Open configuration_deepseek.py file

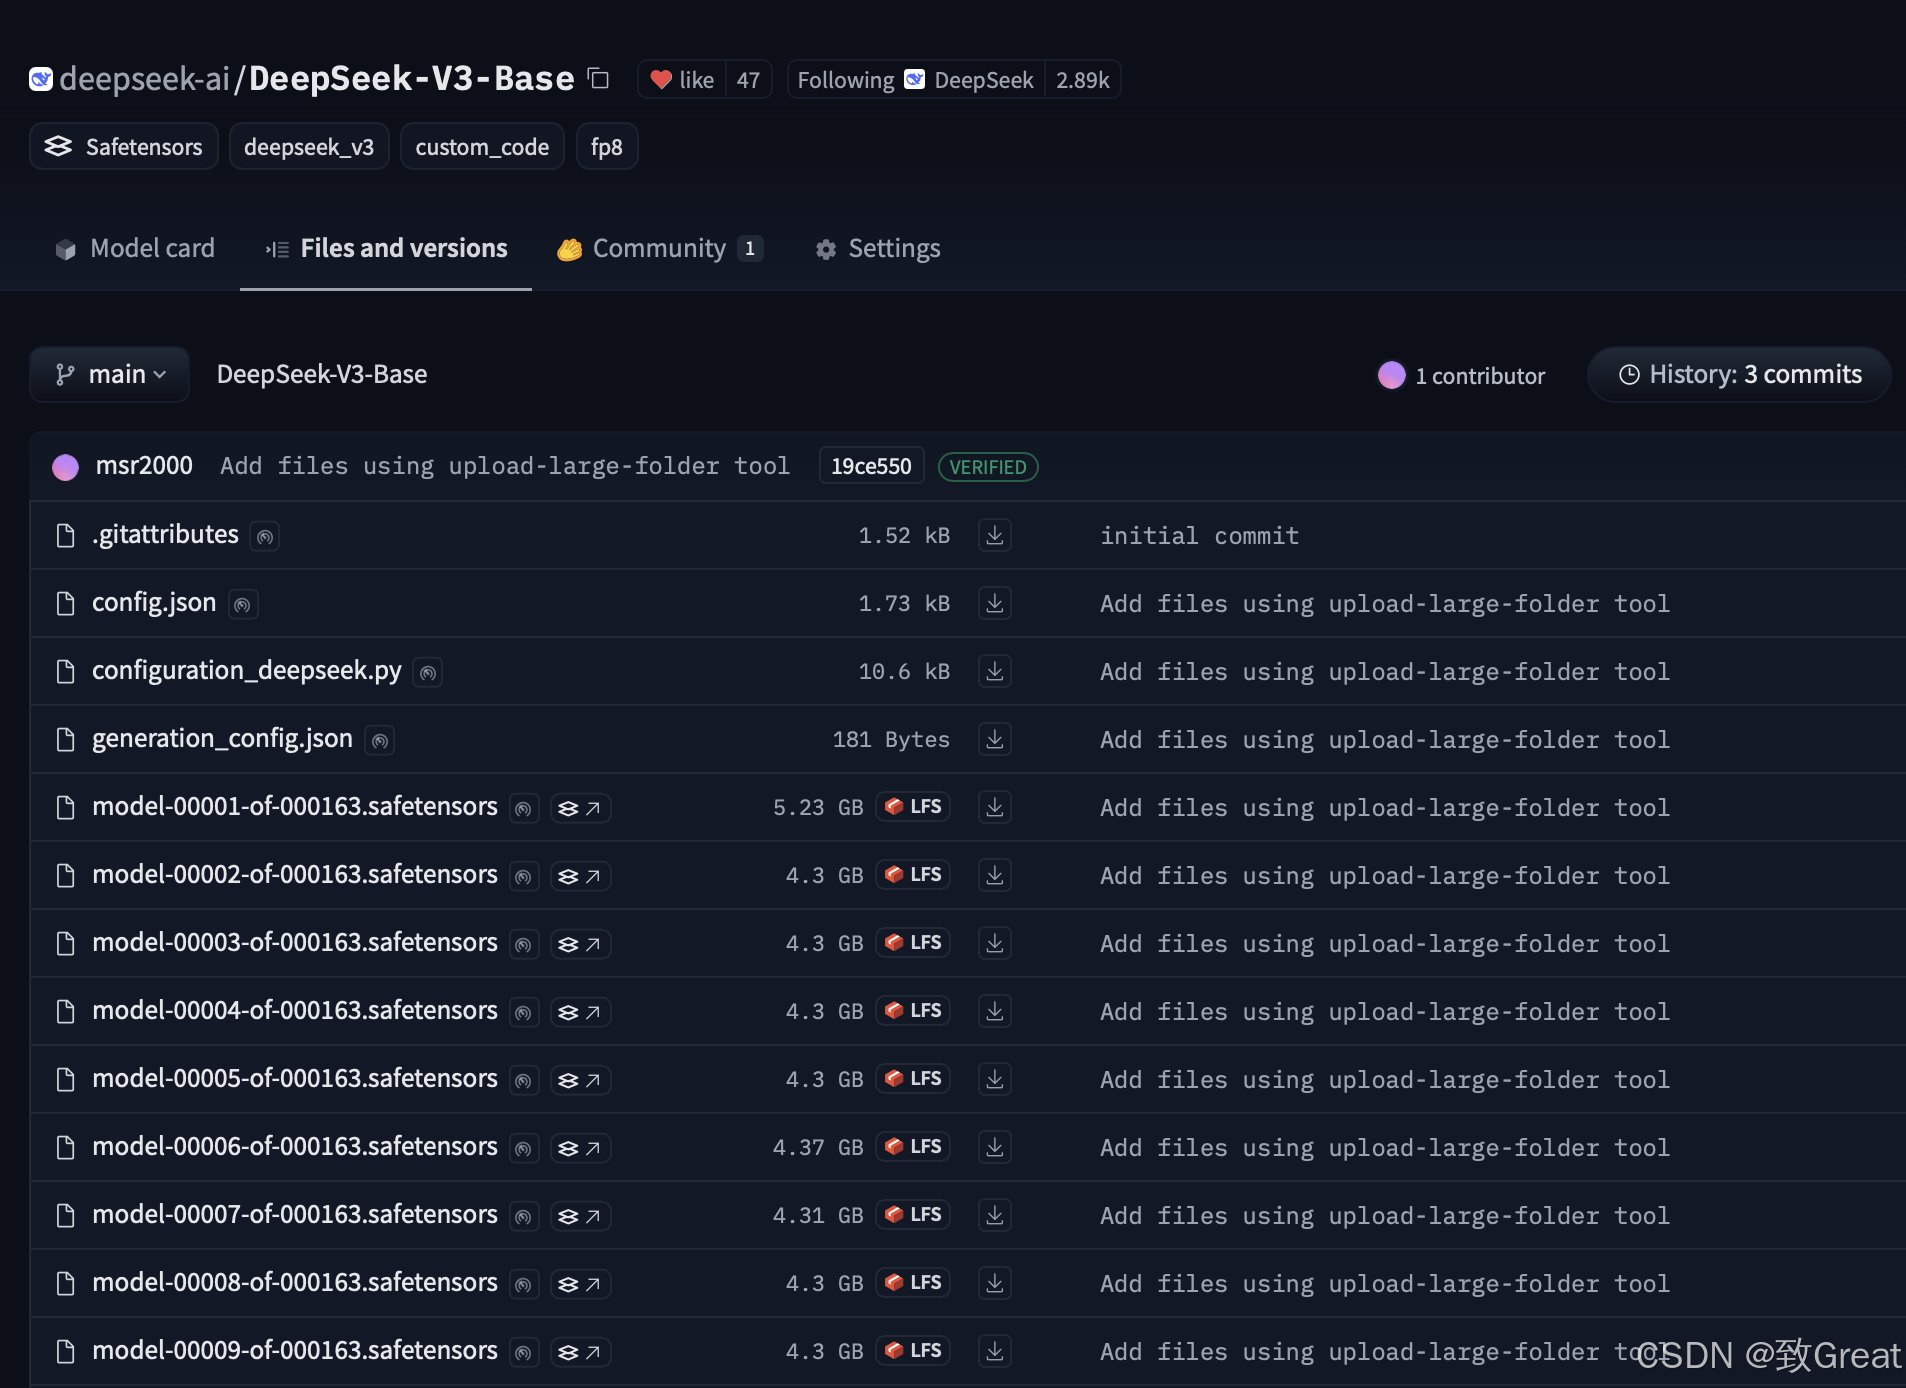(x=247, y=671)
